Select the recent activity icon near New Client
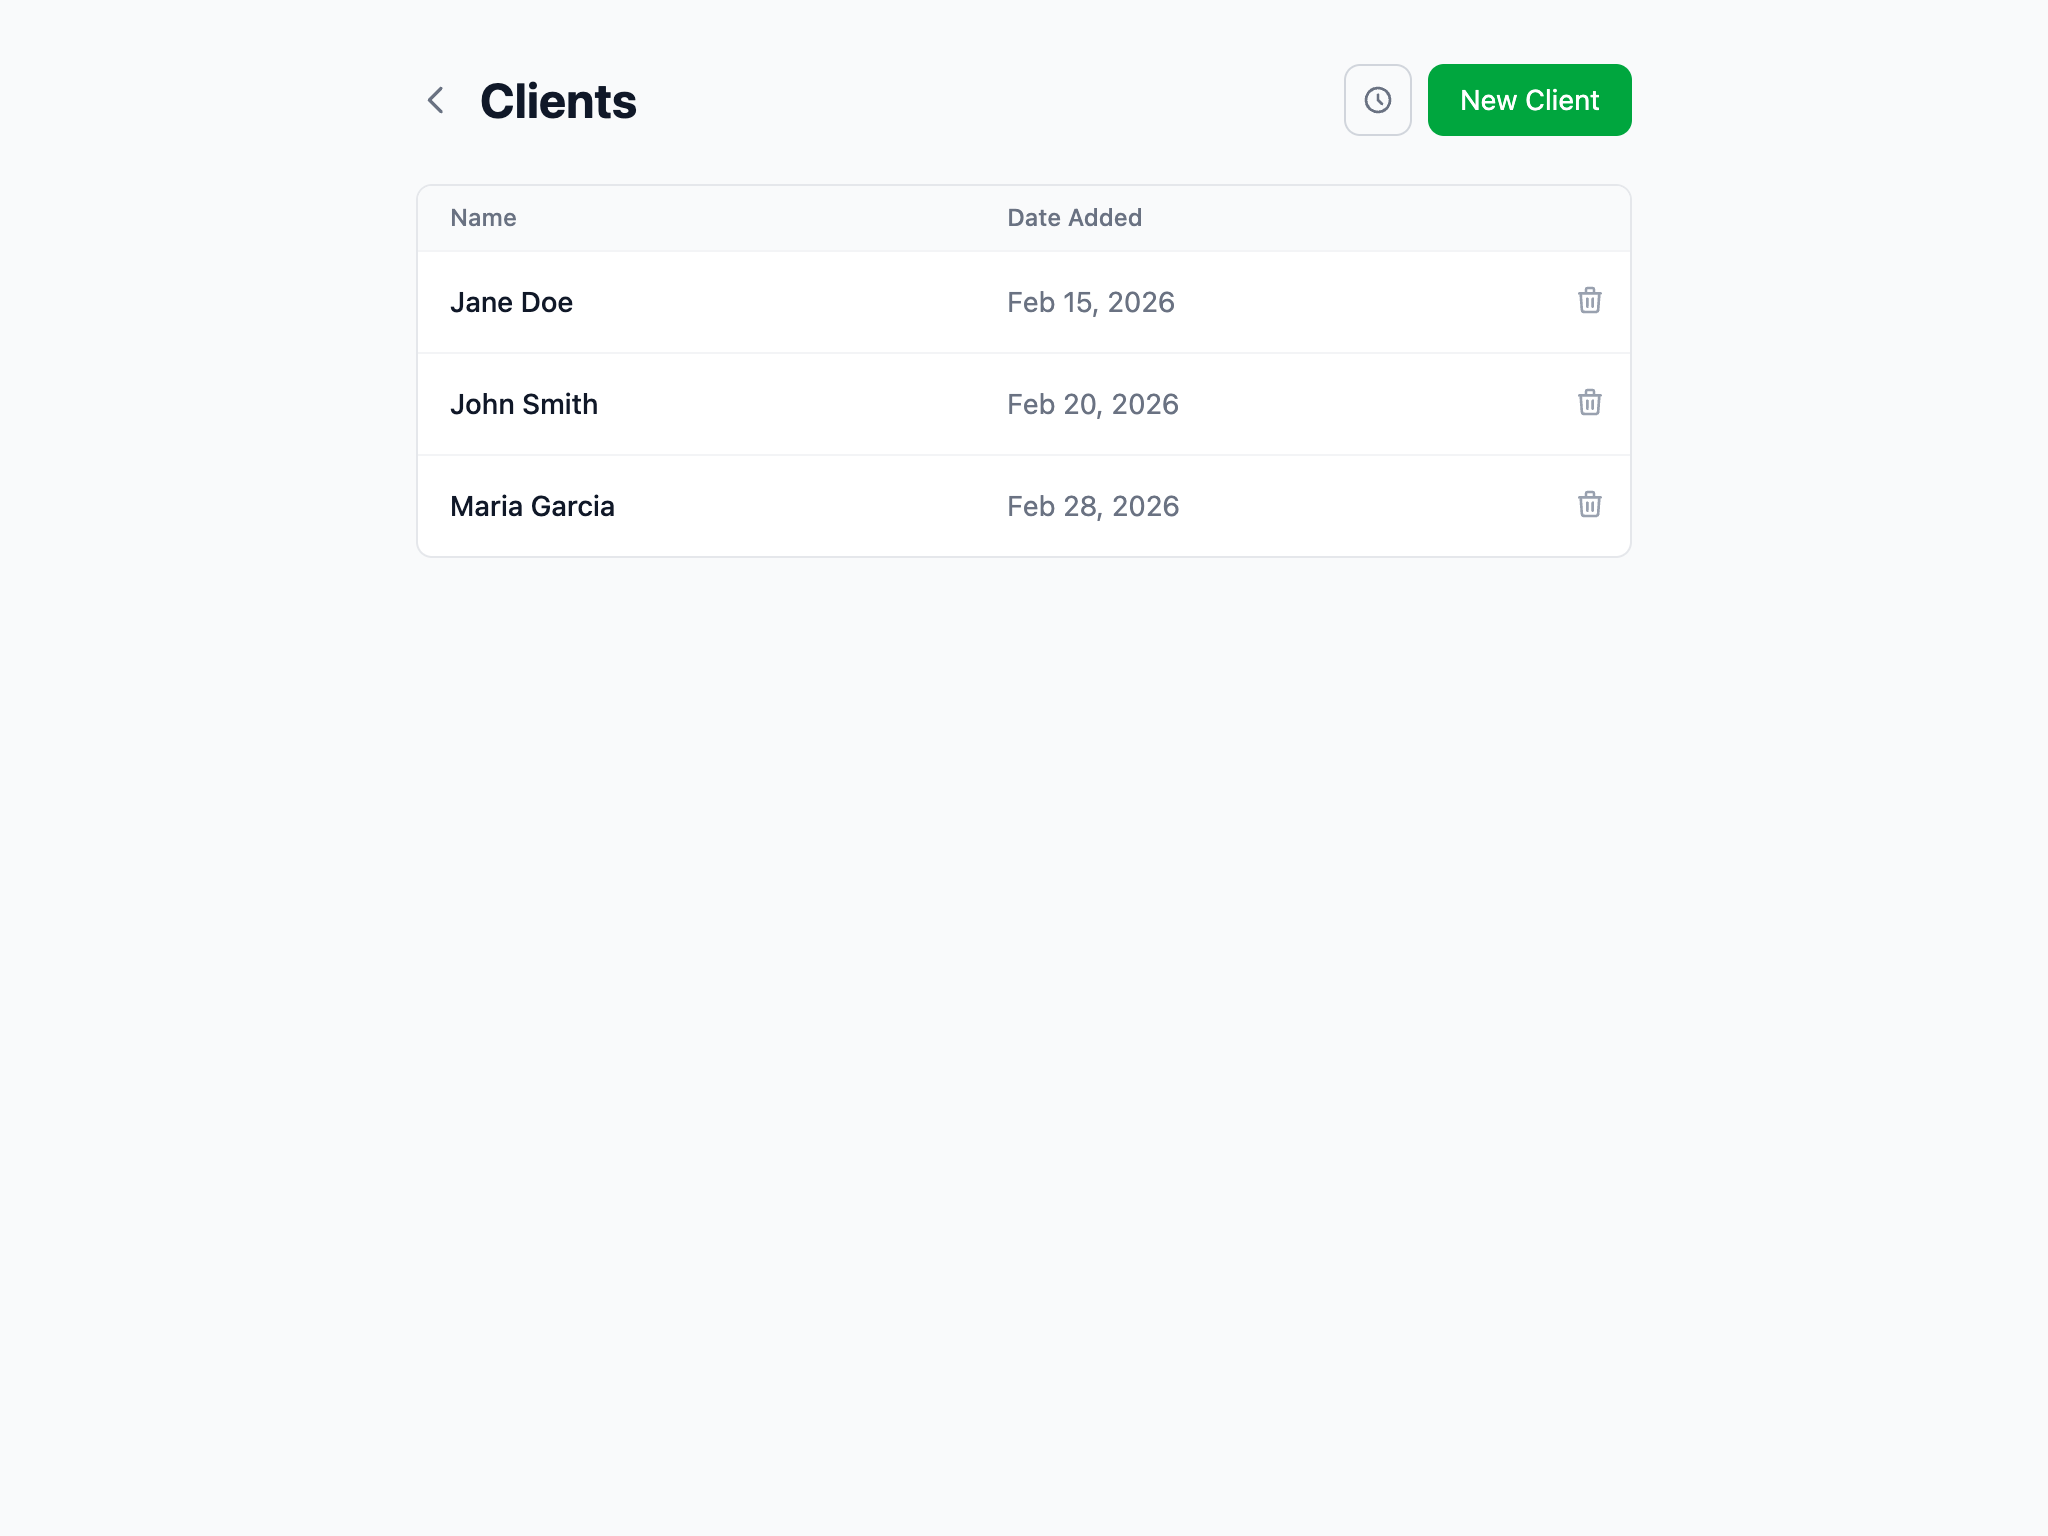Image resolution: width=2048 pixels, height=1536 pixels. 1377,99
